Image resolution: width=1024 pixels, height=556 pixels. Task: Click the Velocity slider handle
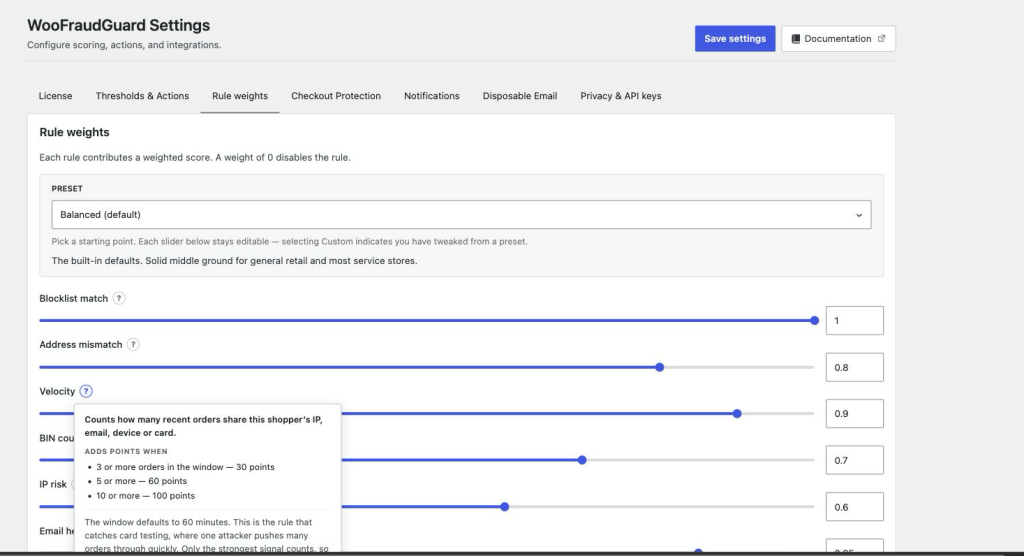pyautogui.click(x=737, y=414)
